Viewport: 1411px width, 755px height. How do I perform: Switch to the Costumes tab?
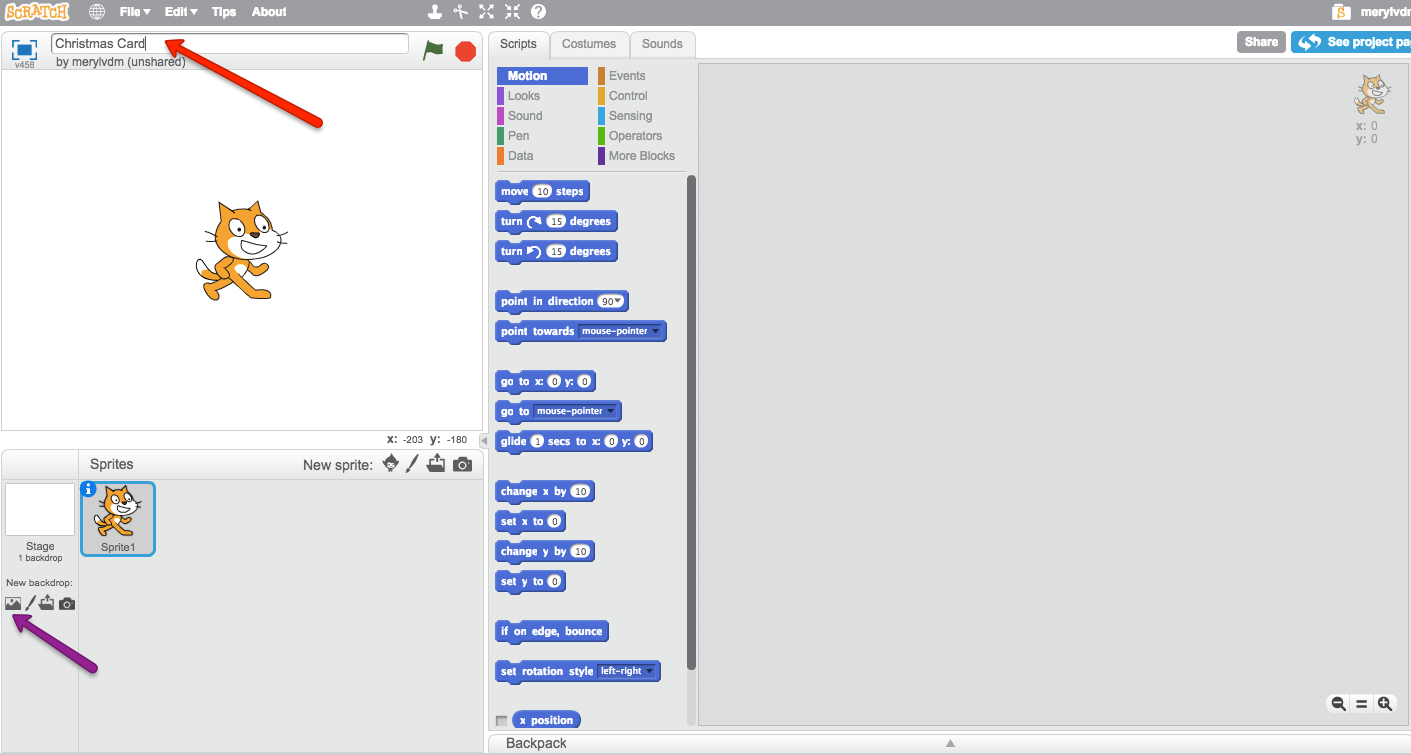[x=589, y=44]
